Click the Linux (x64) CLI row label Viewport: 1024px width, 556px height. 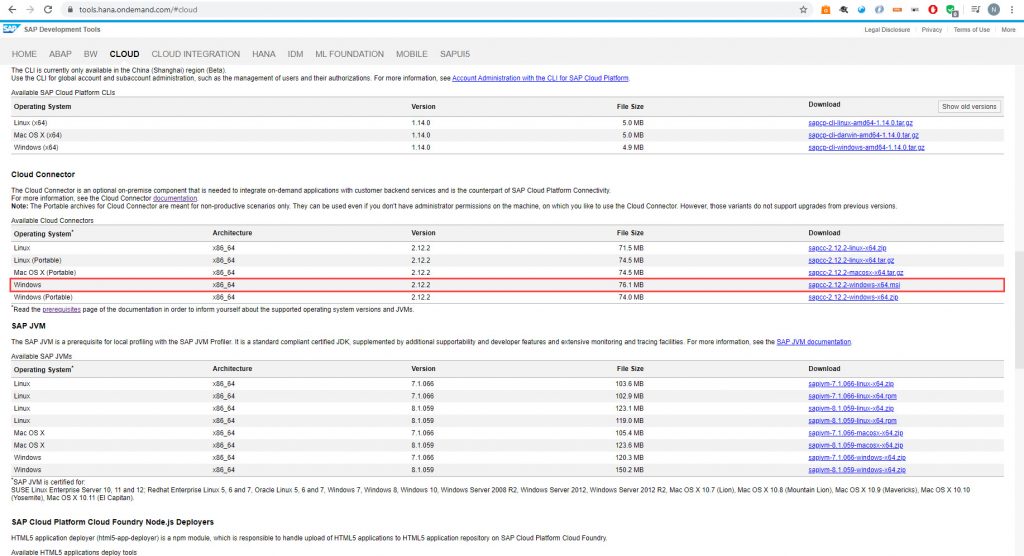pyautogui.click(x=30, y=123)
